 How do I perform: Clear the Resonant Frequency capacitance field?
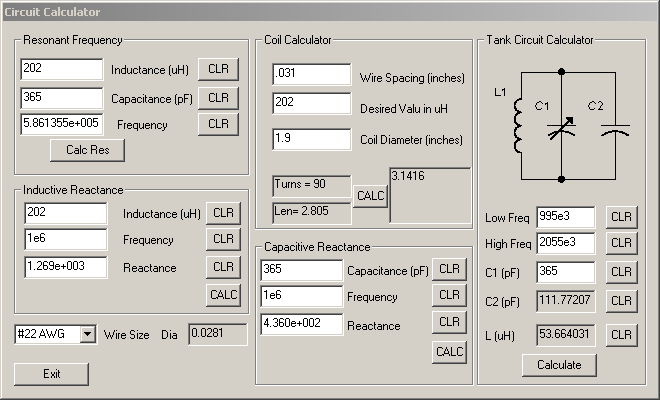[218, 98]
